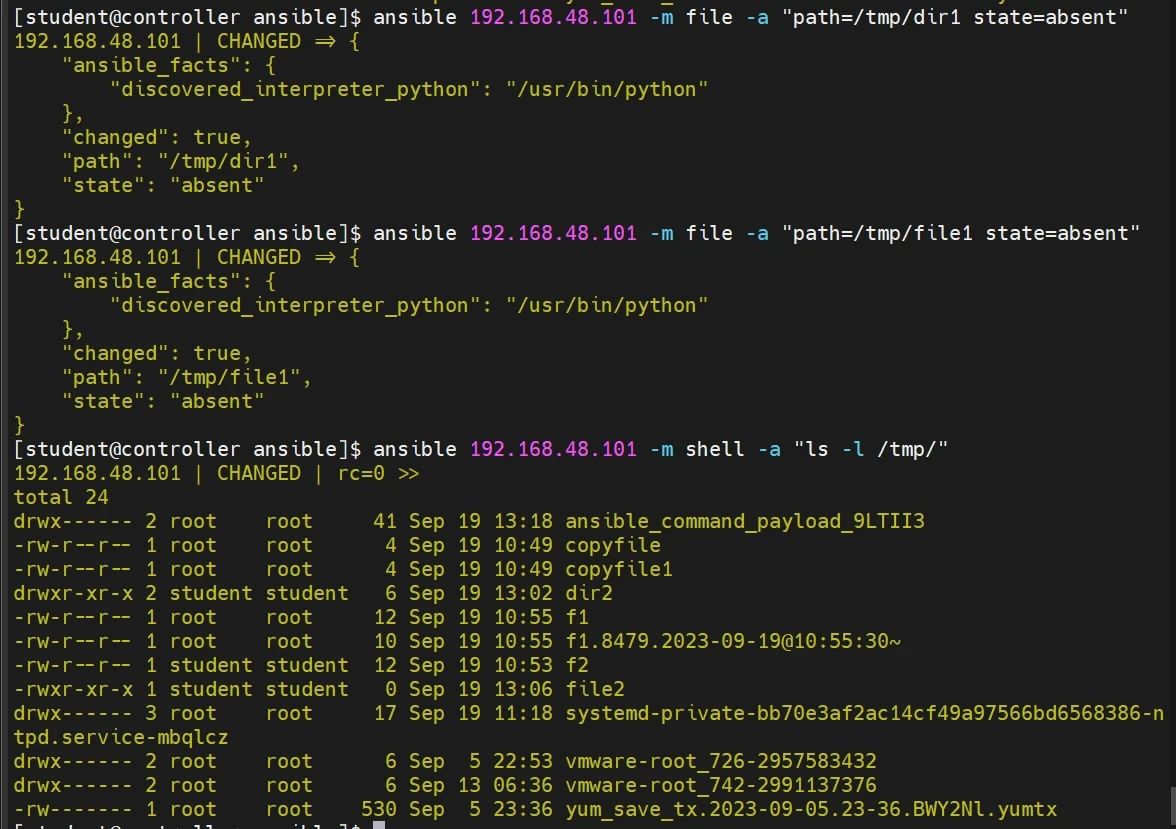1176x829 pixels.
Task: Click "path=/tmp/file1 state=absent" argument text
Action: coord(961,233)
